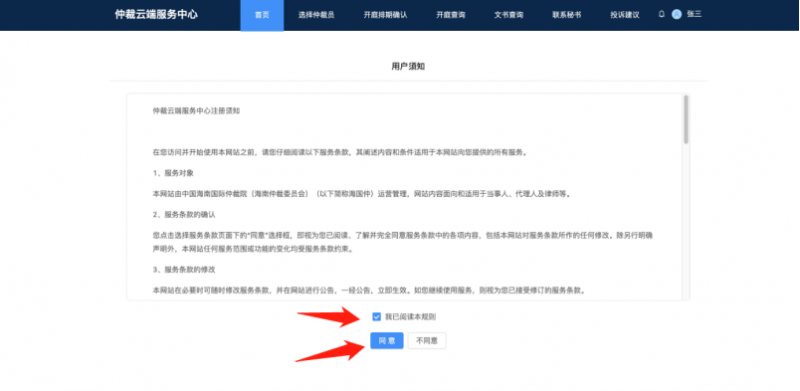Click the 2、服务条款的确认 heading

pyautogui.click(x=184, y=214)
